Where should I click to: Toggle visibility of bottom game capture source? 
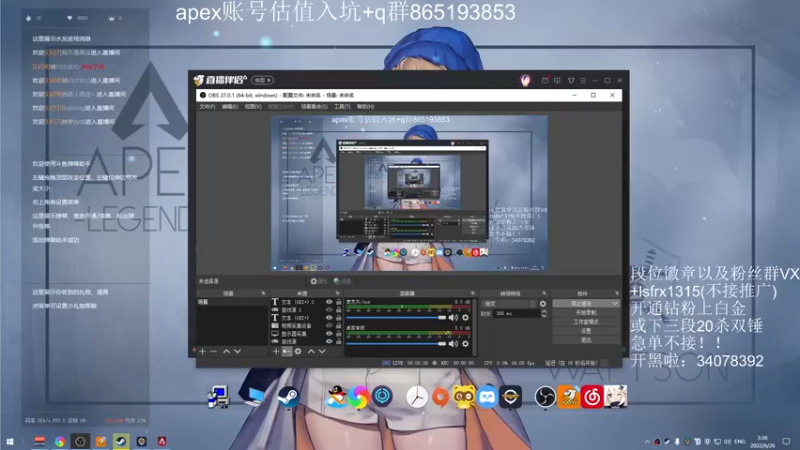pos(329,341)
